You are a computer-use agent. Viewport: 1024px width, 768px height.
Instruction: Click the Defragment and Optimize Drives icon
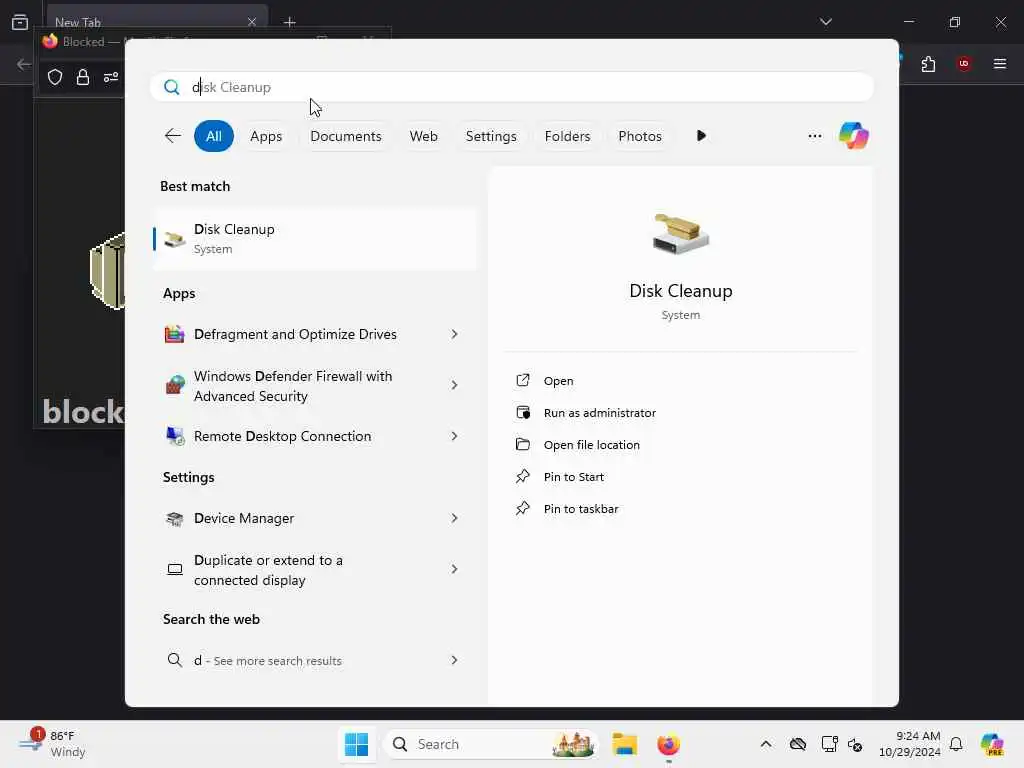pyautogui.click(x=174, y=334)
